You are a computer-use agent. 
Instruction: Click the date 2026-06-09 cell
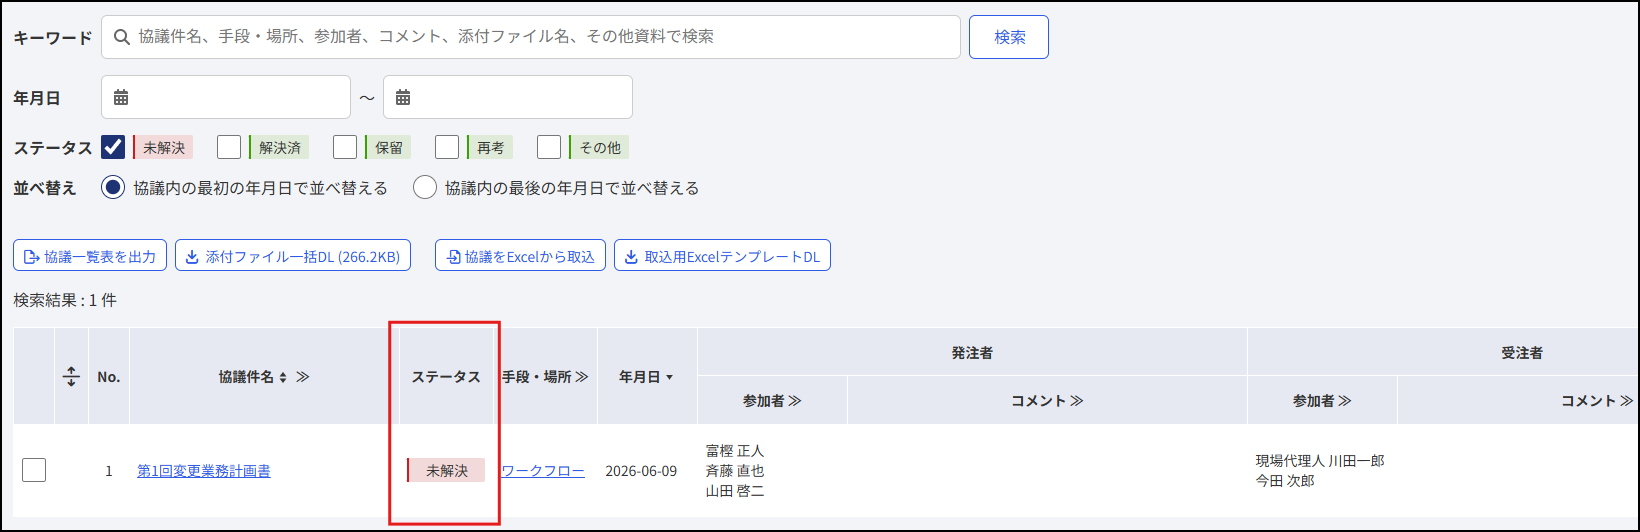tap(641, 471)
